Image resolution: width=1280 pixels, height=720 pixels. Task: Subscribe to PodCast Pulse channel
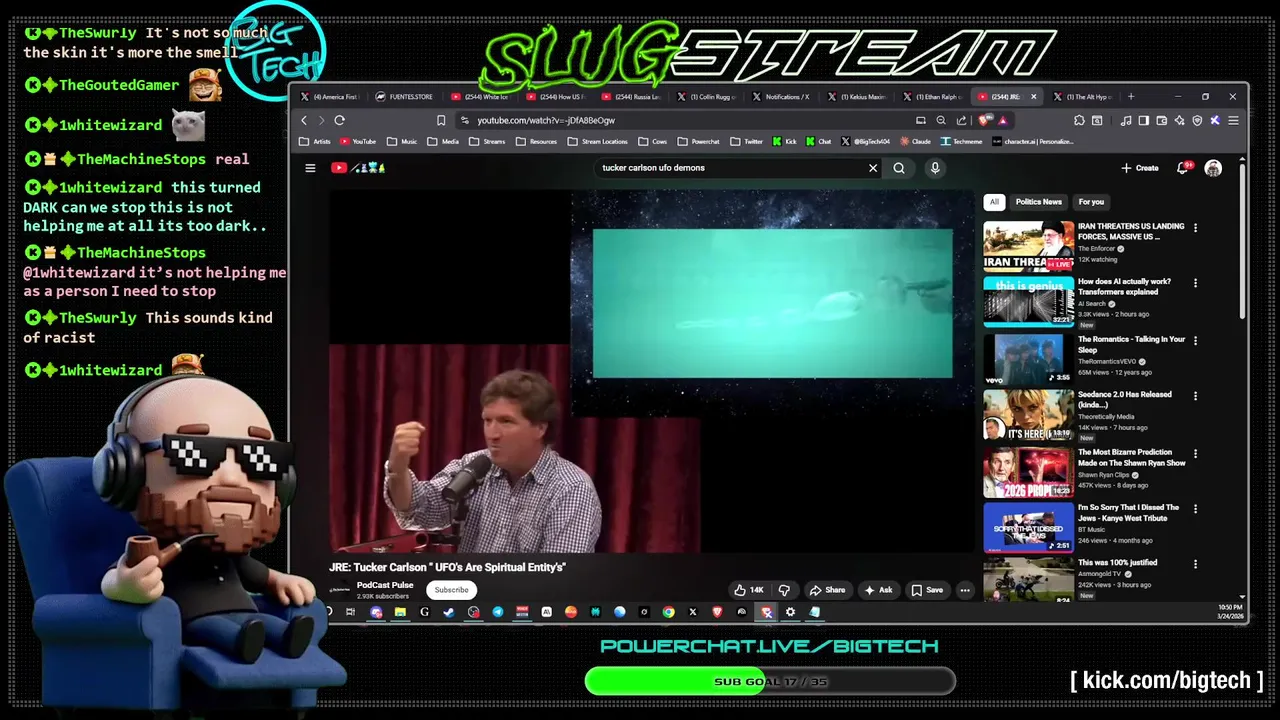click(x=451, y=590)
